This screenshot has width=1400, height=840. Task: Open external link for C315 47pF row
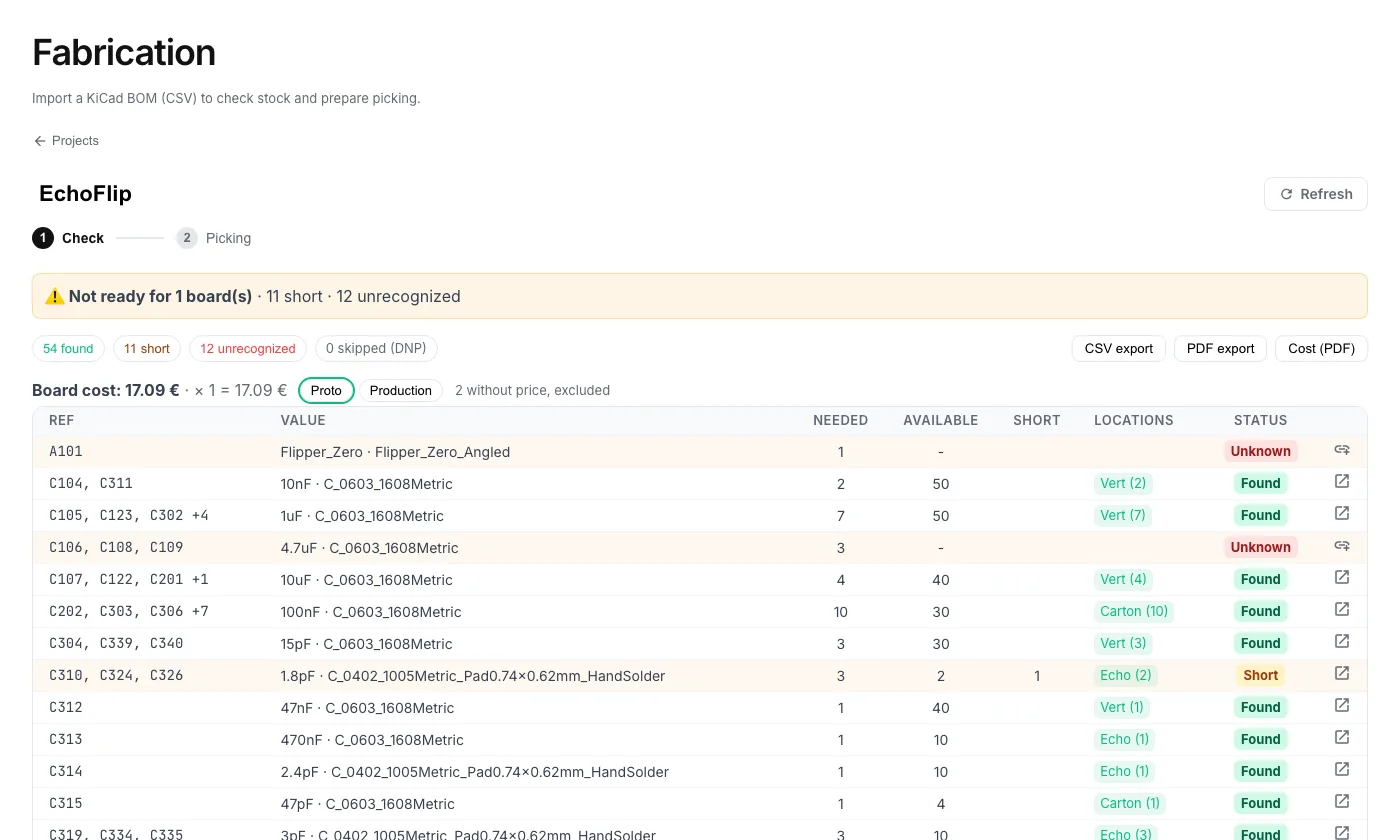[x=1342, y=802]
